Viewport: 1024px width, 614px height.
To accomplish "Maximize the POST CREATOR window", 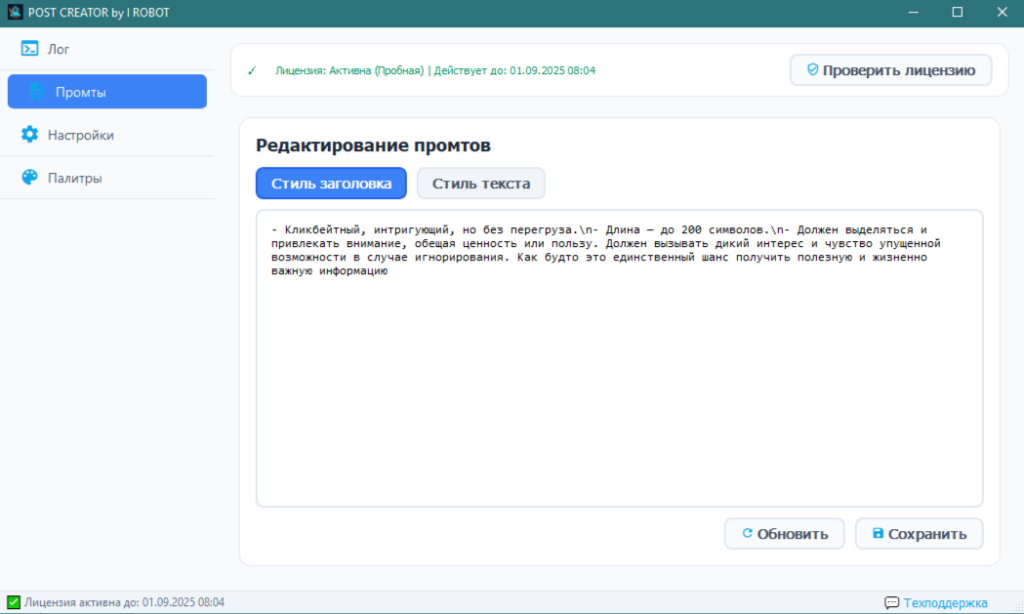I will [x=957, y=12].
